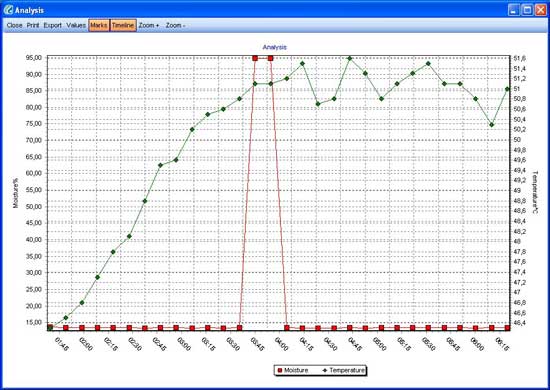Click the red Moisture legend square

coord(280,370)
